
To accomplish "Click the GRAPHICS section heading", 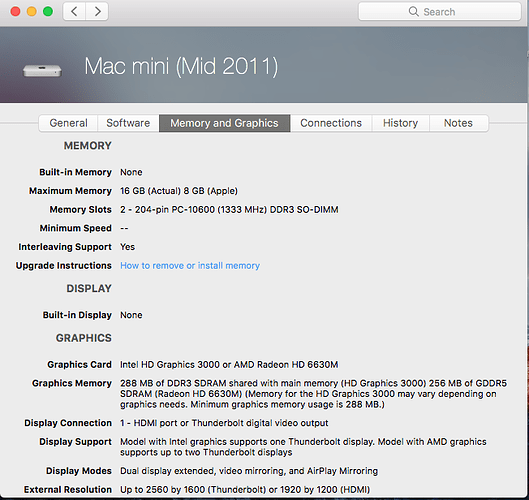I will pos(84,338).
